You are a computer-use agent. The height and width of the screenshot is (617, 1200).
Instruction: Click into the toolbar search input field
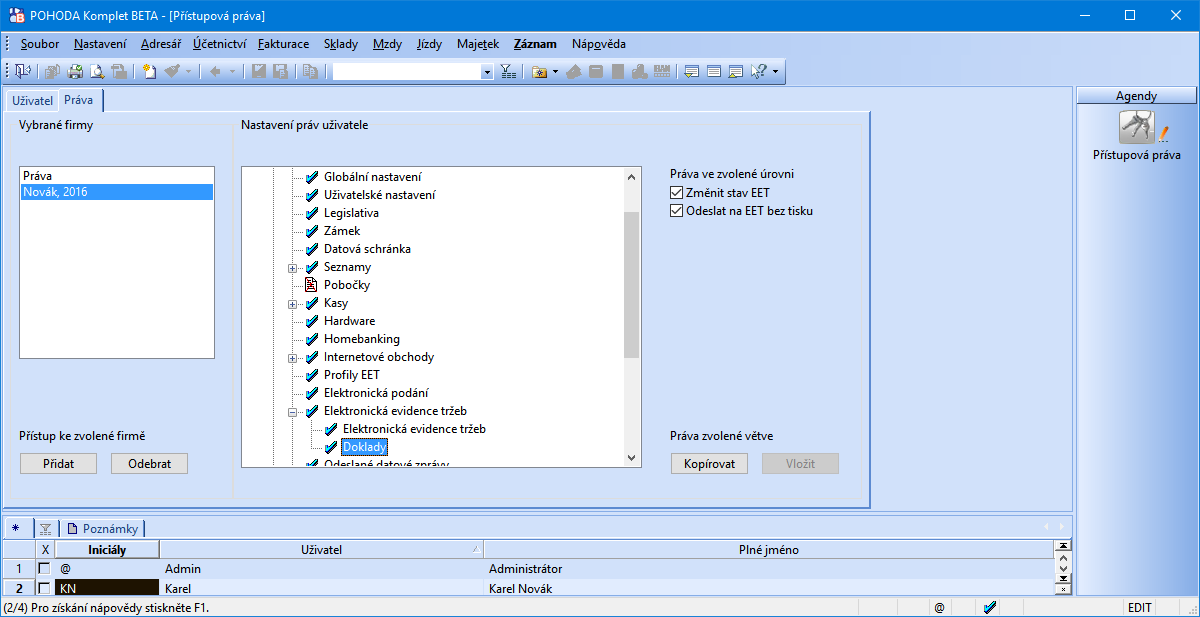click(x=406, y=72)
